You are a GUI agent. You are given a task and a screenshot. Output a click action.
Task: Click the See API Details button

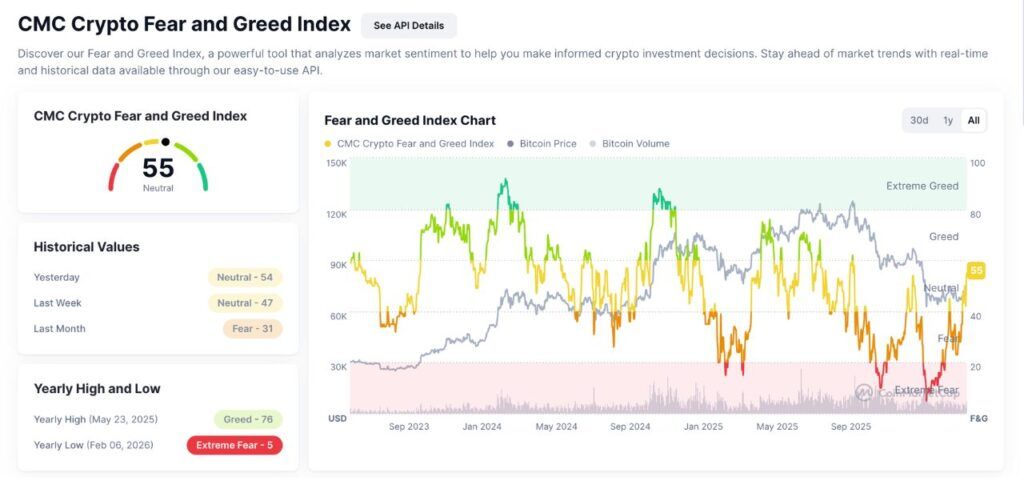tap(409, 25)
